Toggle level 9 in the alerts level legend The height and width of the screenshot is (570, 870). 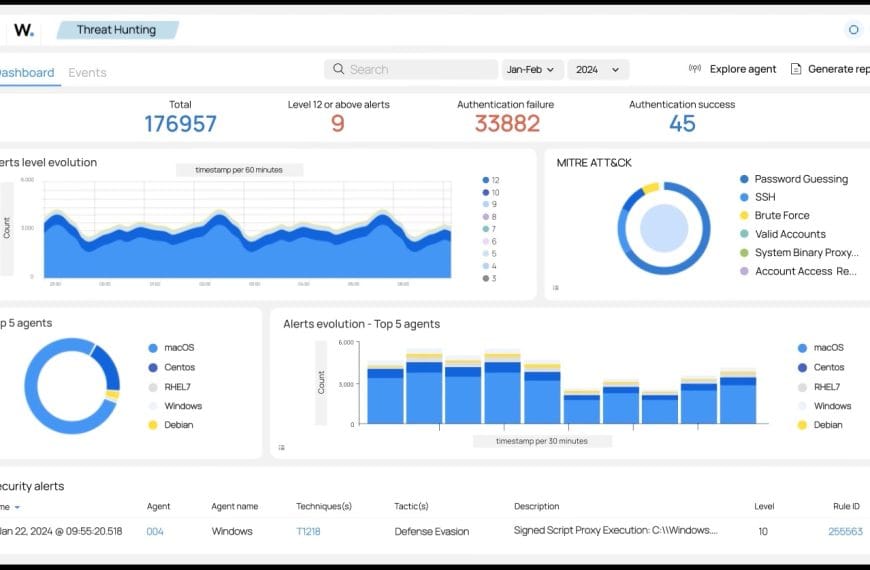pyautogui.click(x=490, y=204)
